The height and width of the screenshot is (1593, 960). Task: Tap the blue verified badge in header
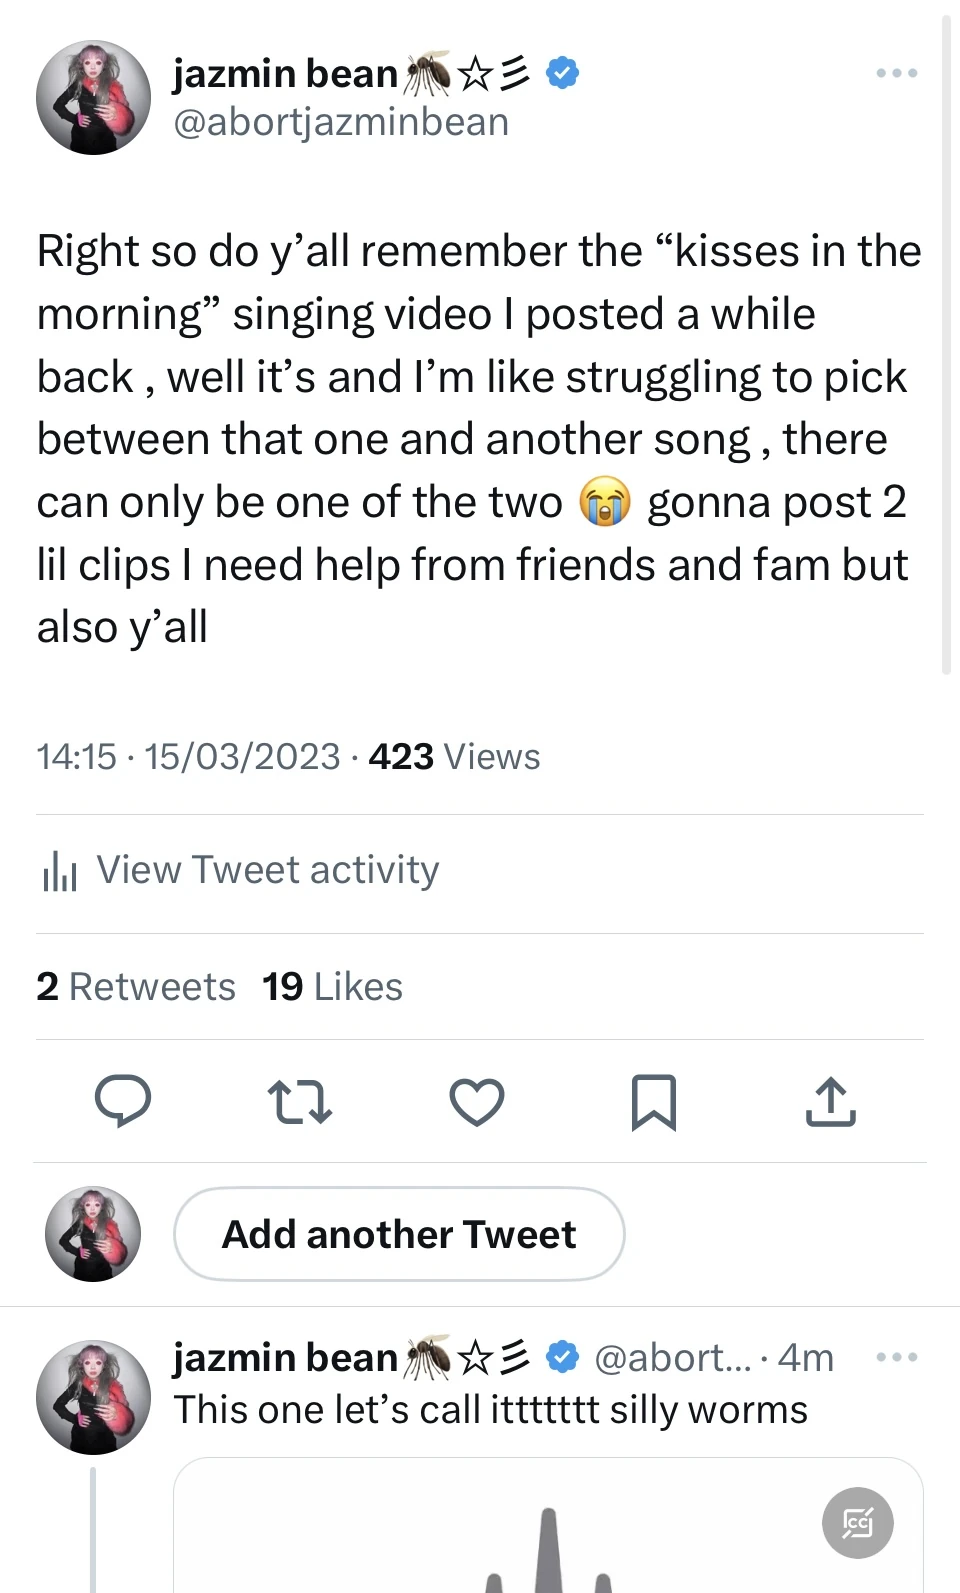[x=563, y=73]
